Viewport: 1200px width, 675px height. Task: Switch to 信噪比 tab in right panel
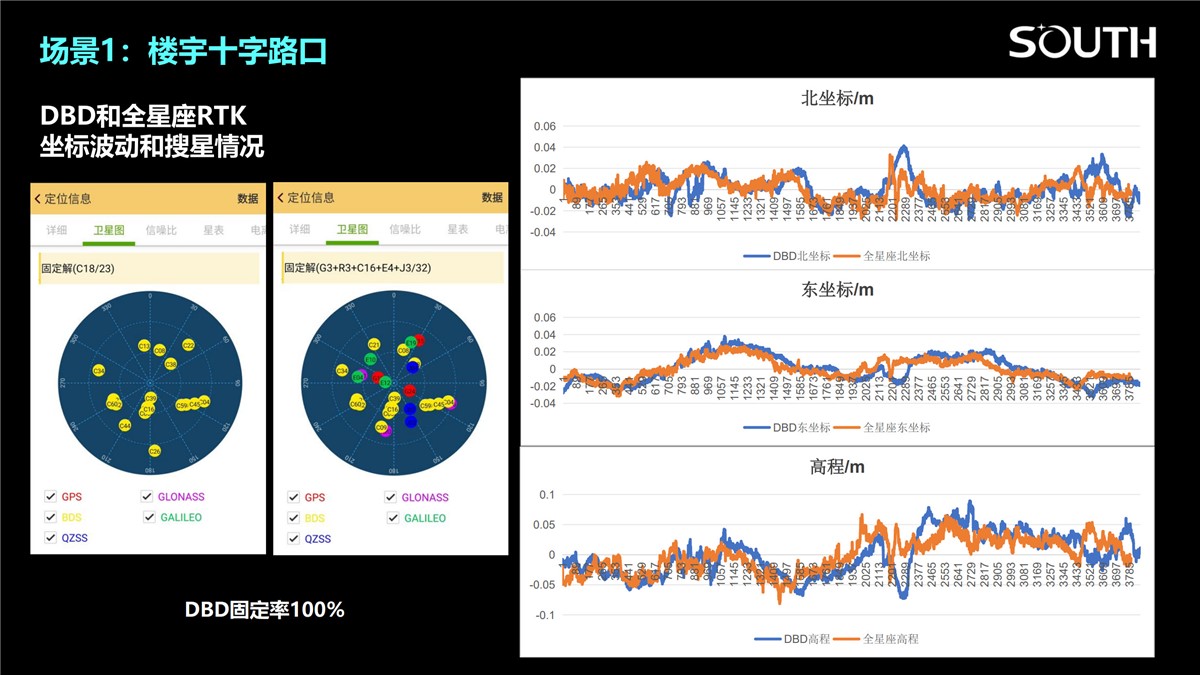[405, 230]
